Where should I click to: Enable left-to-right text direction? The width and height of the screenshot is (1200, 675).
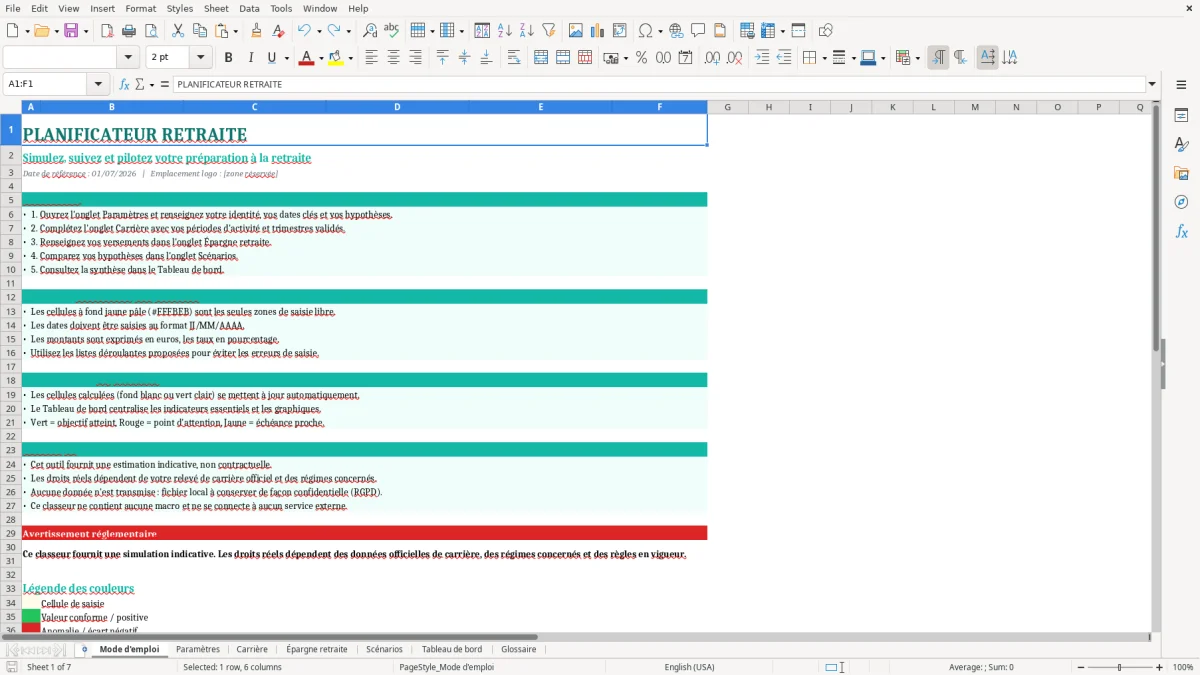(938, 58)
